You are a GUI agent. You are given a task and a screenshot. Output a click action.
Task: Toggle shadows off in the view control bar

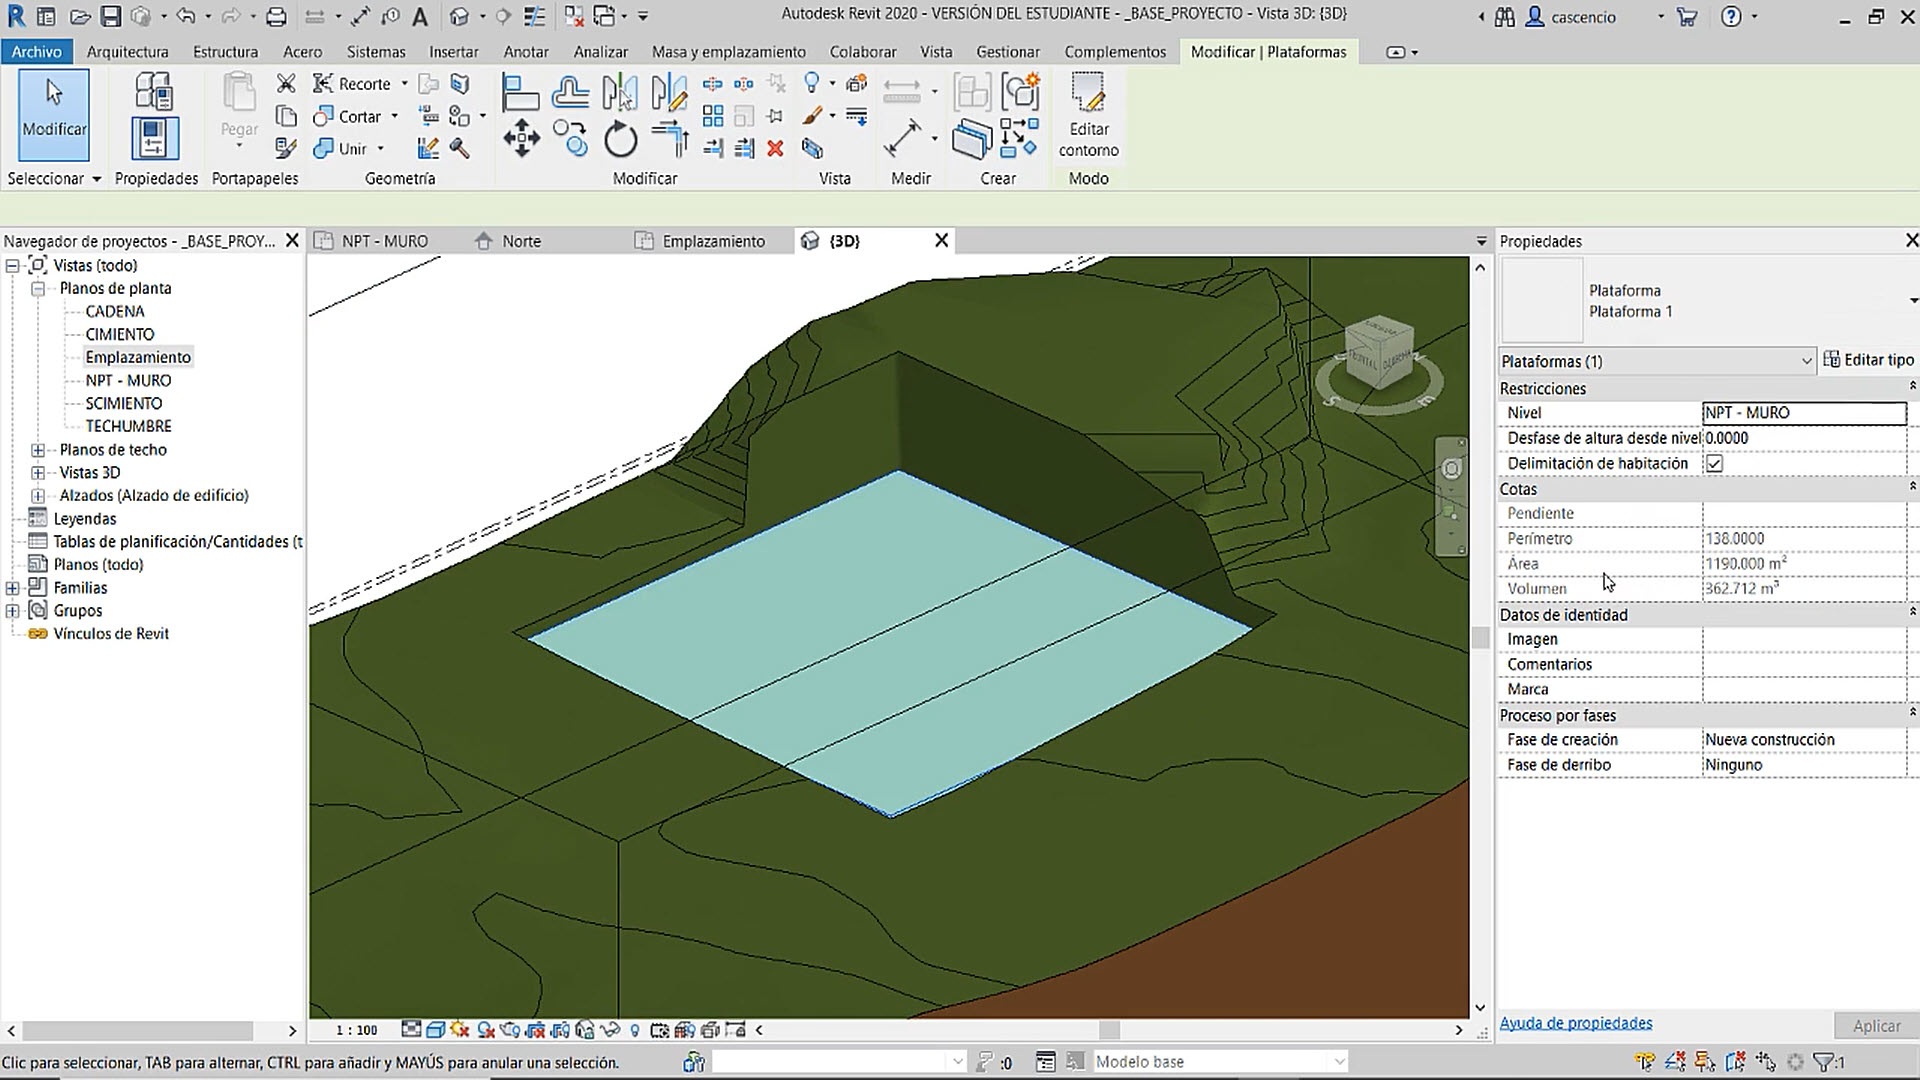[x=459, y=1029]
